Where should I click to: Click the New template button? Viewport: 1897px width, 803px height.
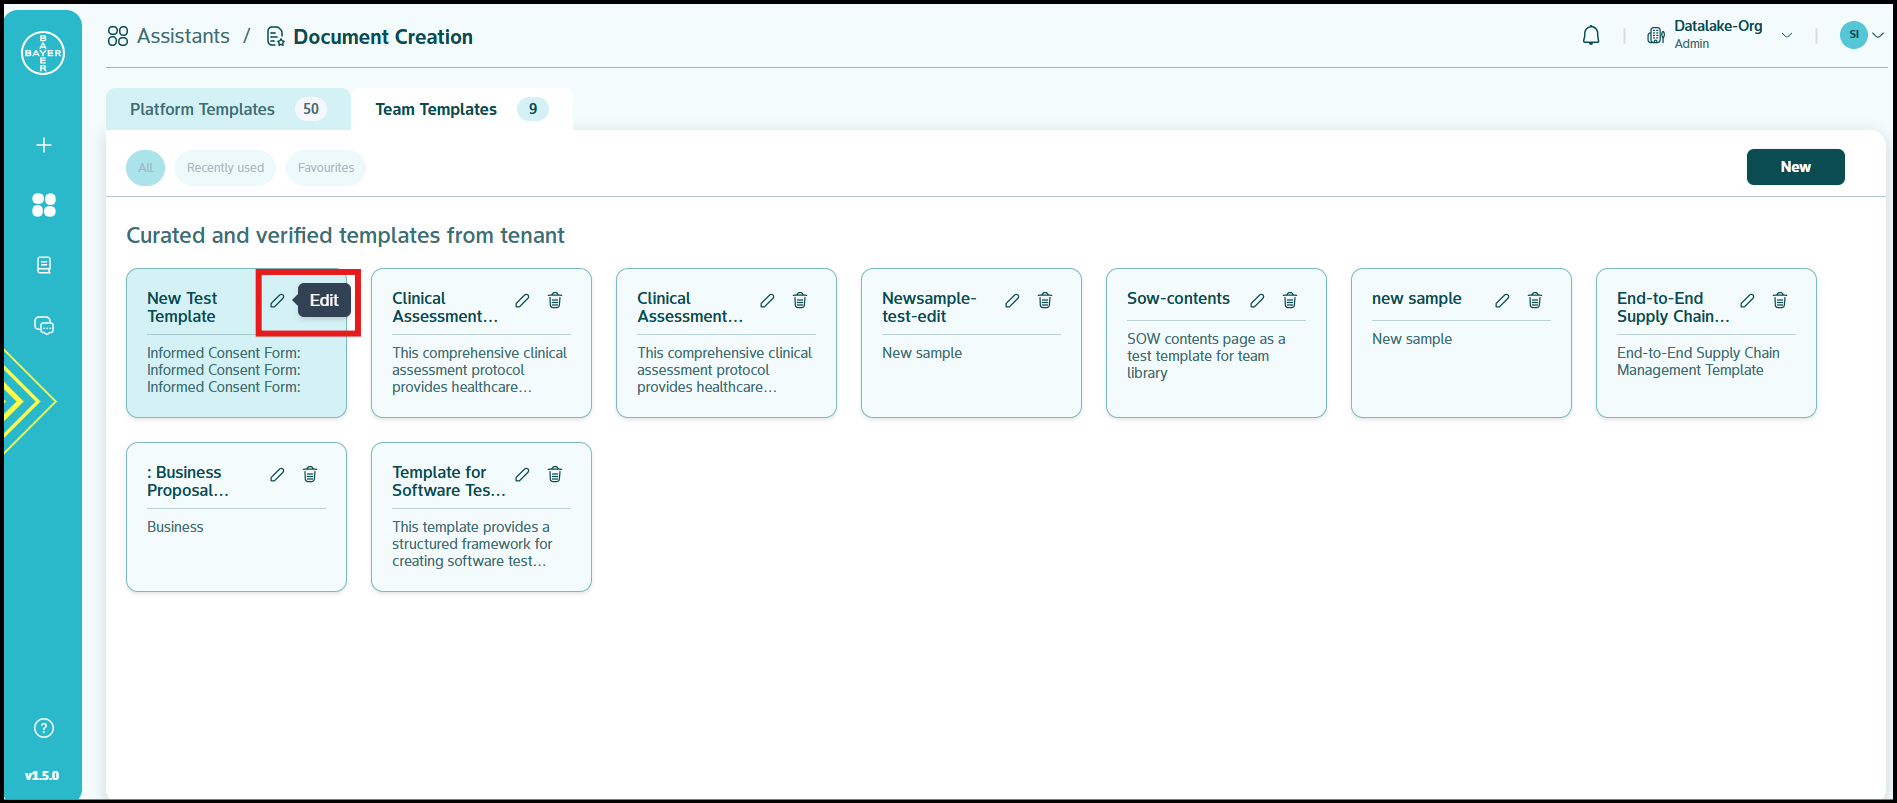pyautogui.click(x=1795, y=167)
